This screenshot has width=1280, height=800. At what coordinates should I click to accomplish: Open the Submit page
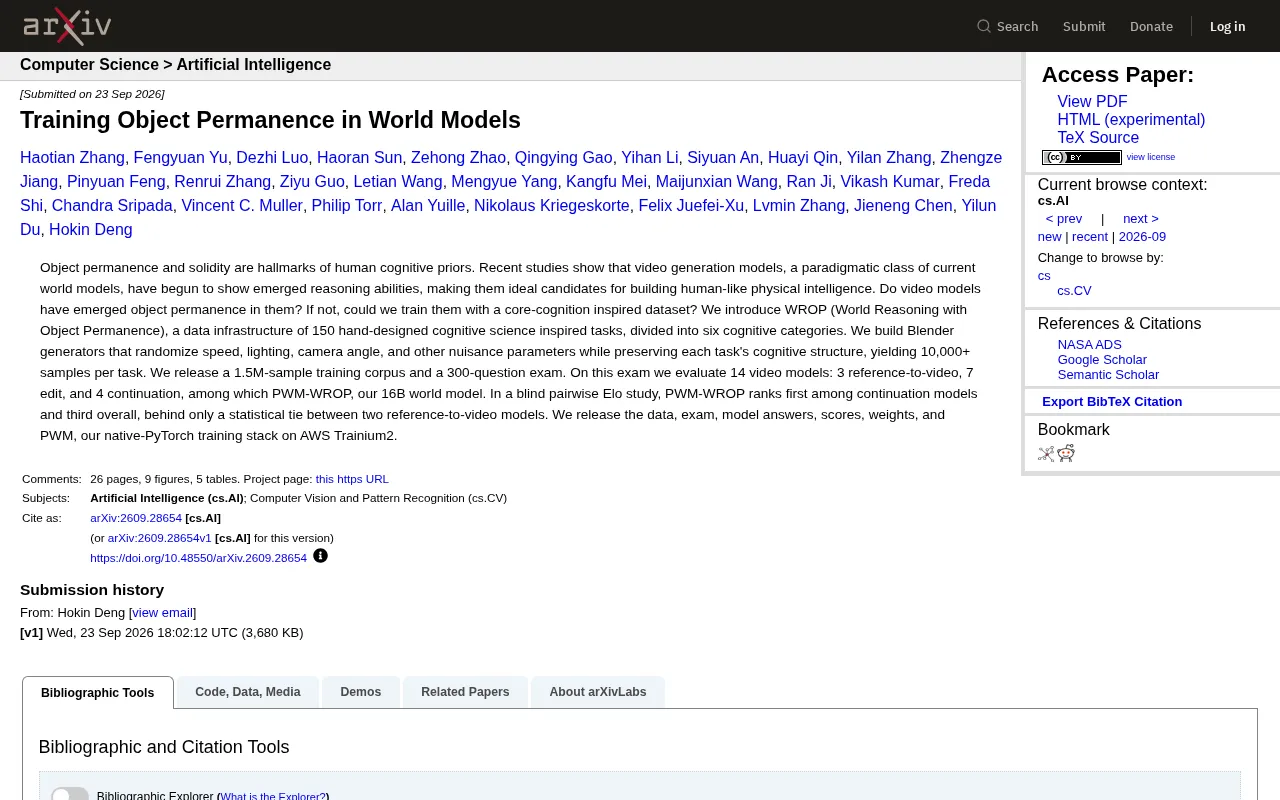point(1084,26)
